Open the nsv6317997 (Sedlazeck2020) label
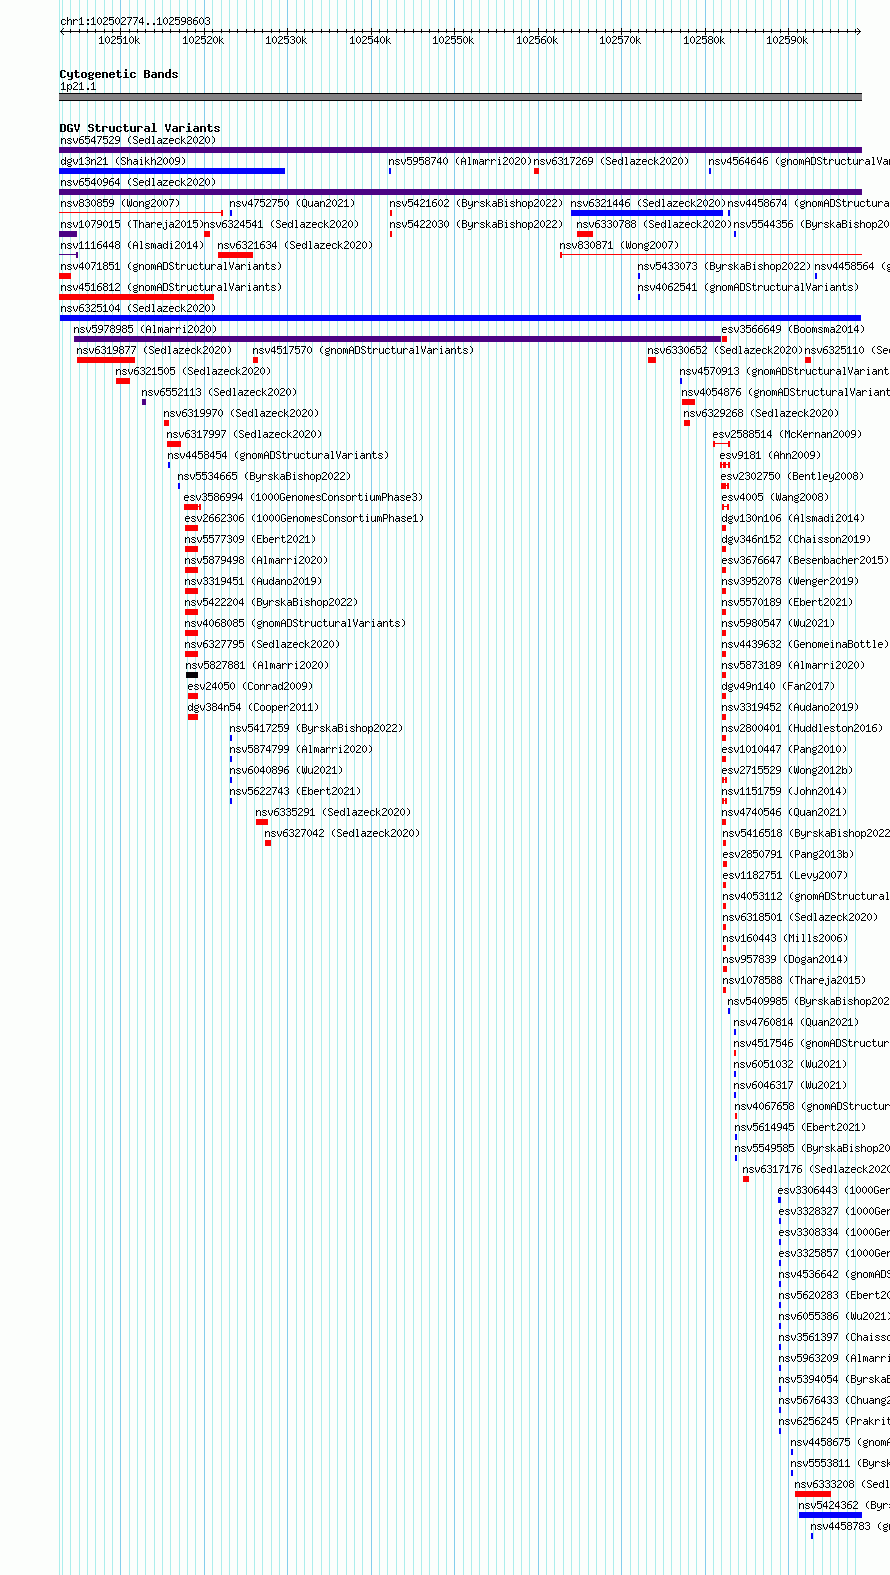This screenshot has width=890, height=1575. [244, 434]
